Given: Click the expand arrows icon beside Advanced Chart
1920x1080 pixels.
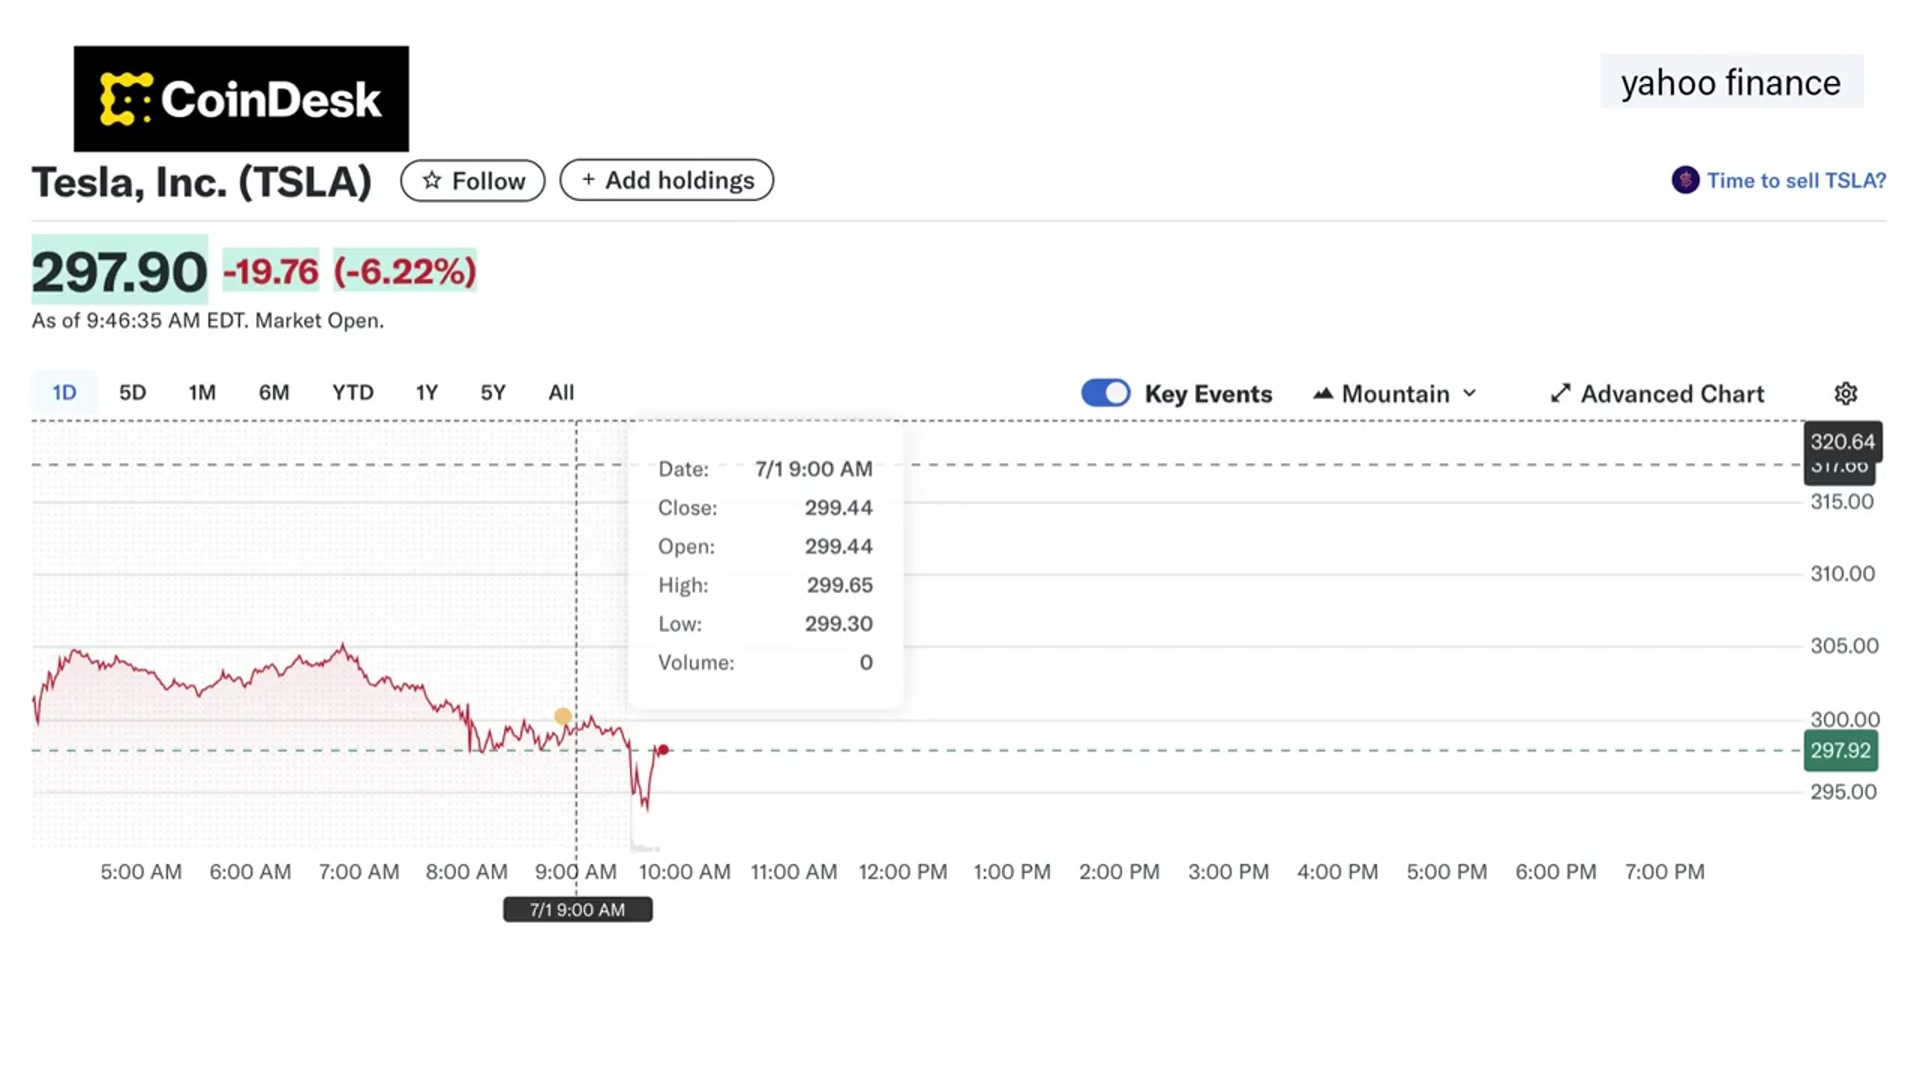Looking at the screenshot, I should pos(1560,393).
